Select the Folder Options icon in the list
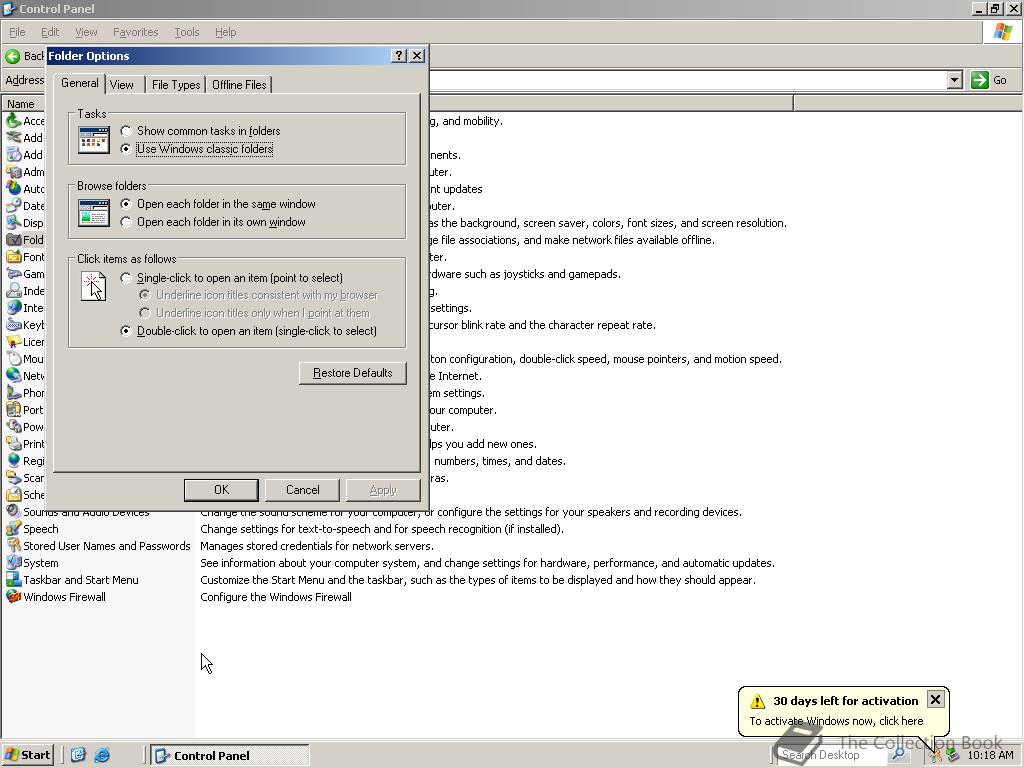The width and height of the screenshot is (1024, 768). pyautogui.click(x=14, y=240)
